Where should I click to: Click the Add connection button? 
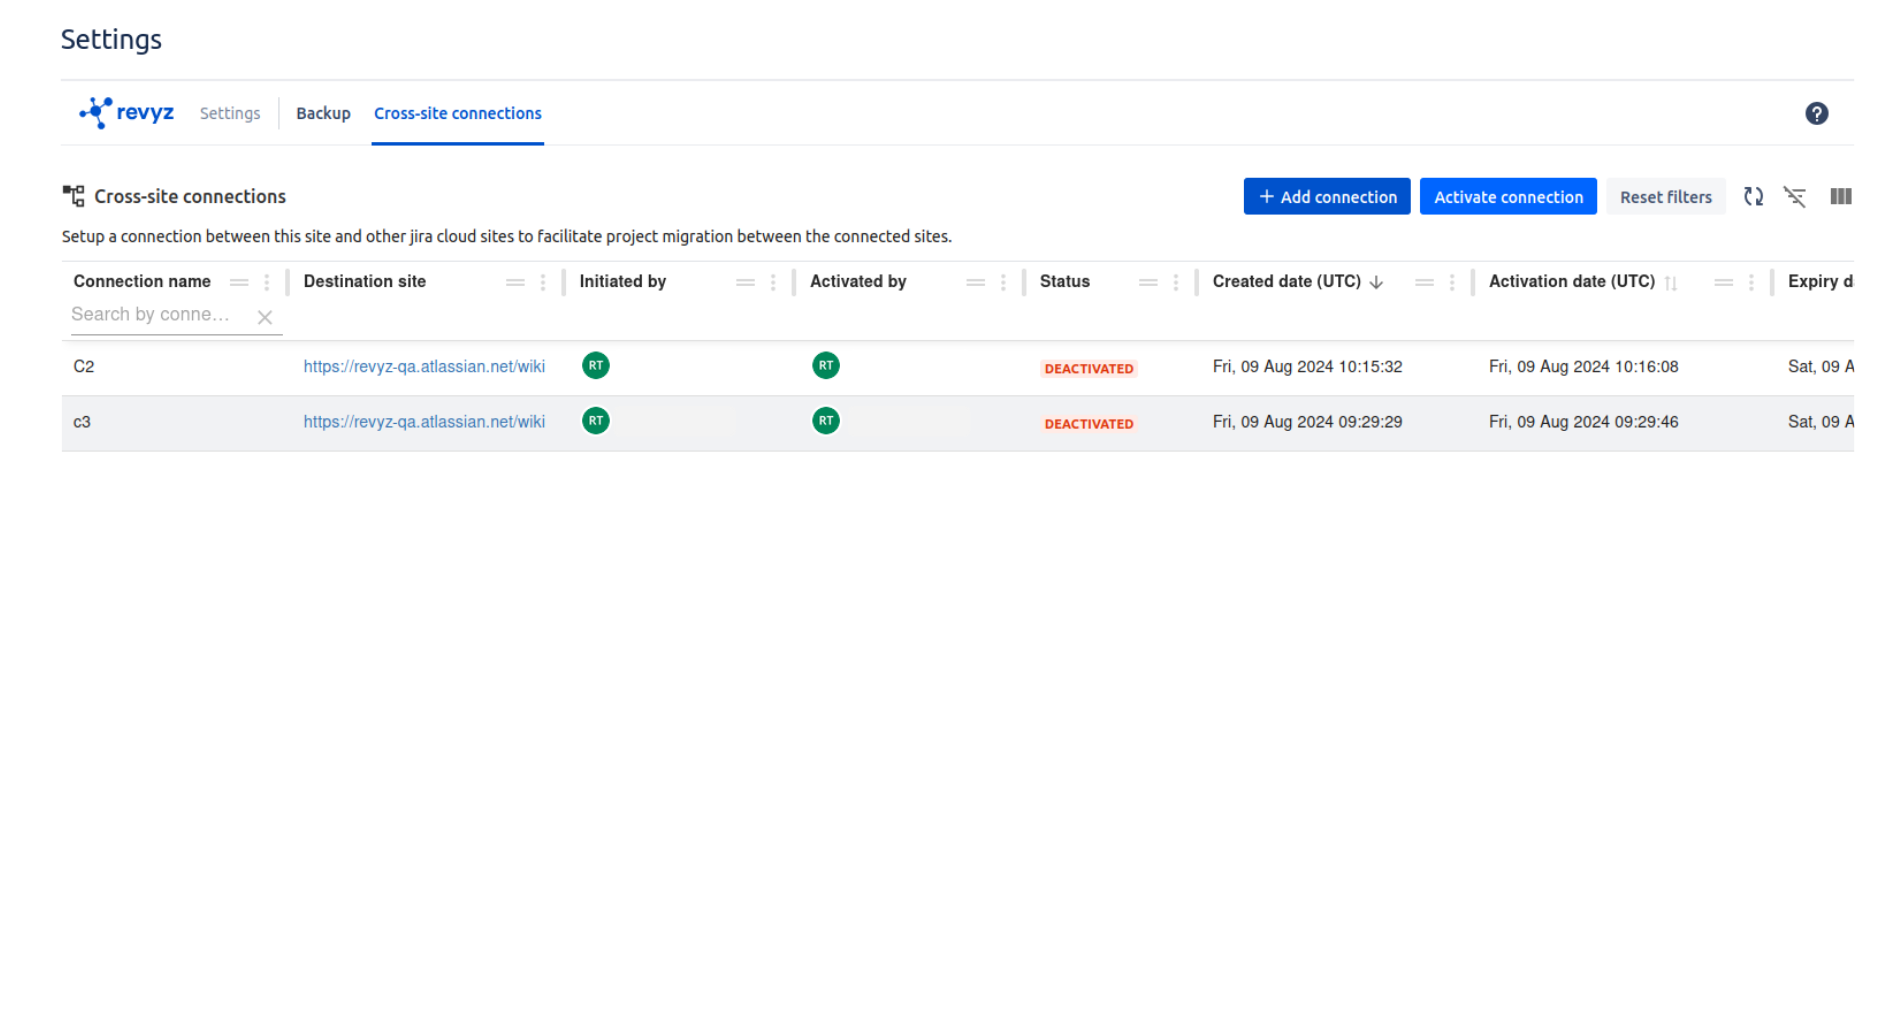click(x=1326, y=197)
